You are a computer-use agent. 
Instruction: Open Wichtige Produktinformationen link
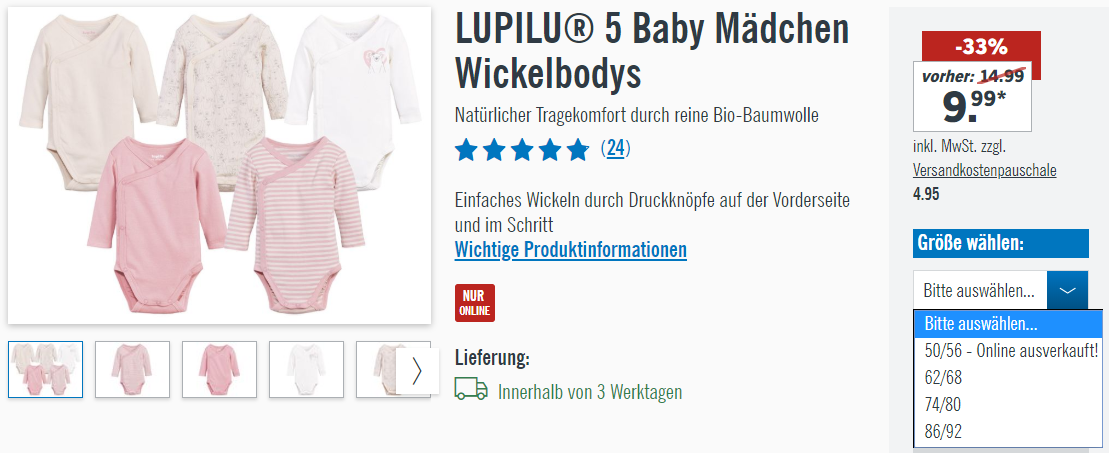[570, 250]
